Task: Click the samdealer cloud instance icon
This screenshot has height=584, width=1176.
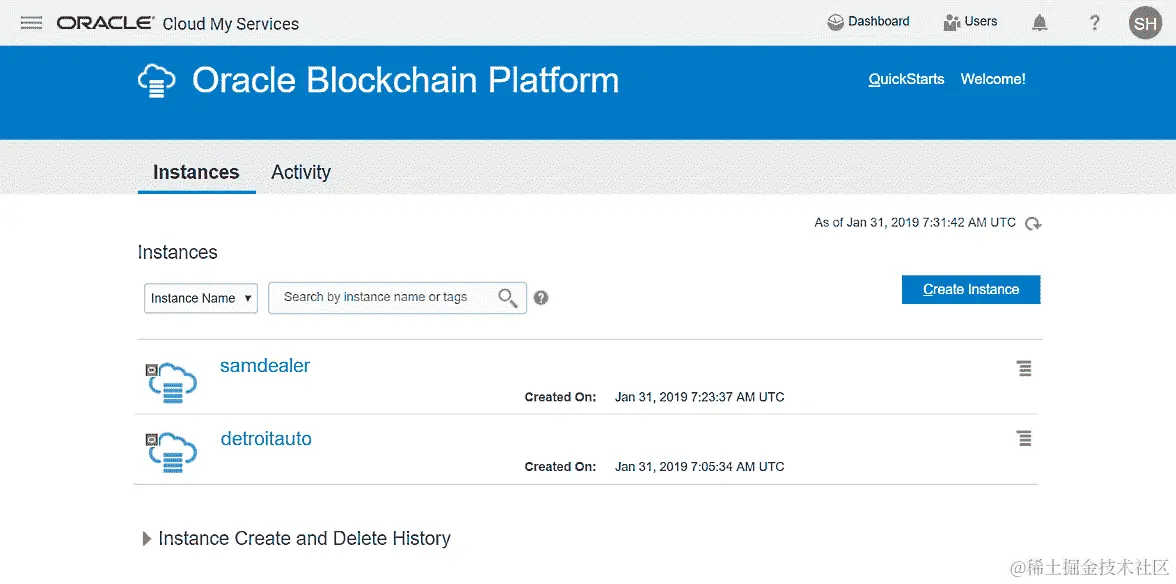Action: (171, 381)
